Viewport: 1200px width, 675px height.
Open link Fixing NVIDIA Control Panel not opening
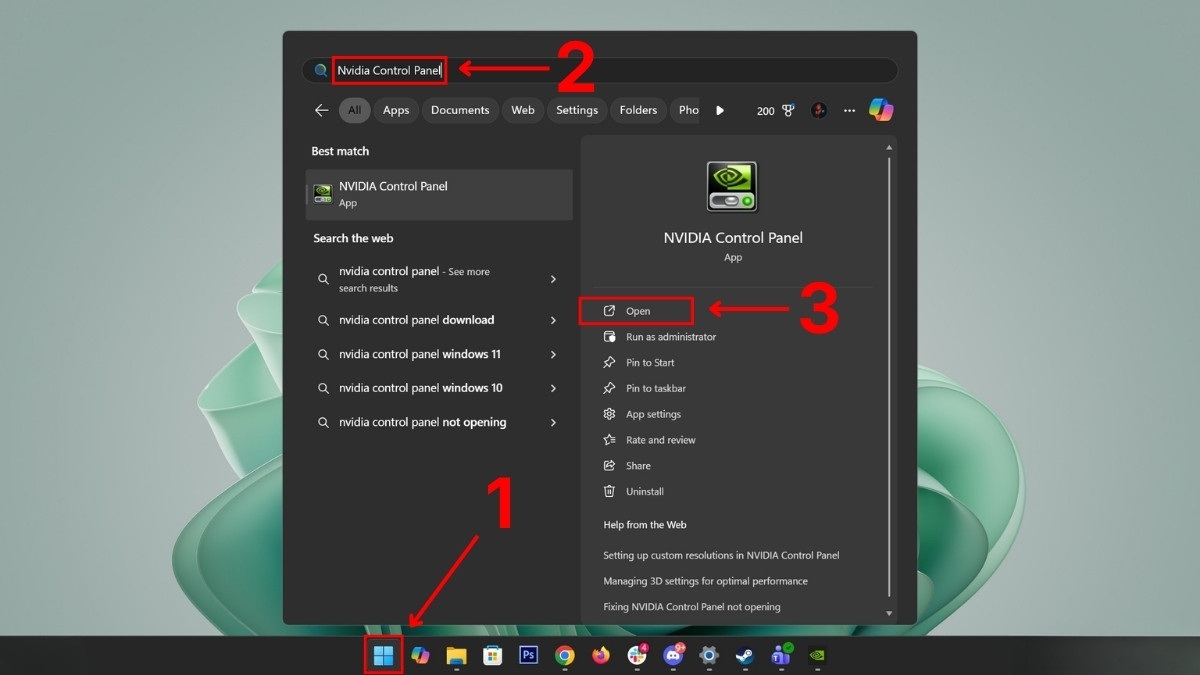coord(692,607)
